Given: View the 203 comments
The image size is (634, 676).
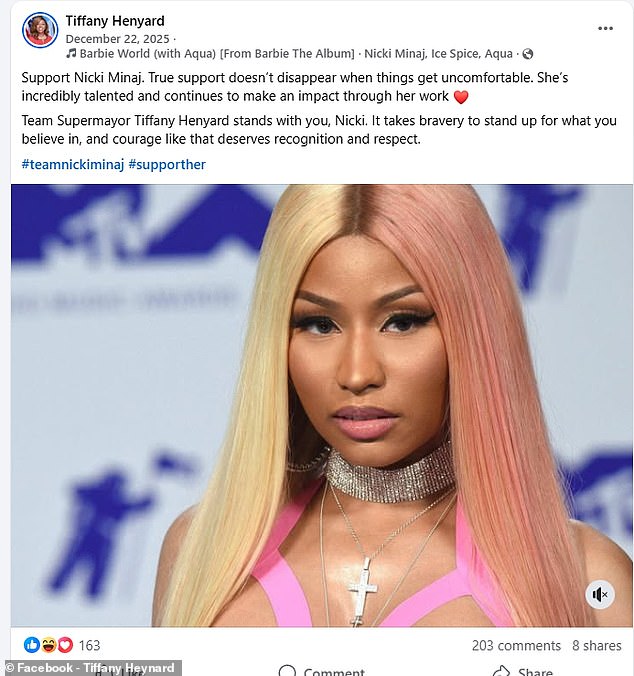Looking at the screenshot, I should pos(516,645).
